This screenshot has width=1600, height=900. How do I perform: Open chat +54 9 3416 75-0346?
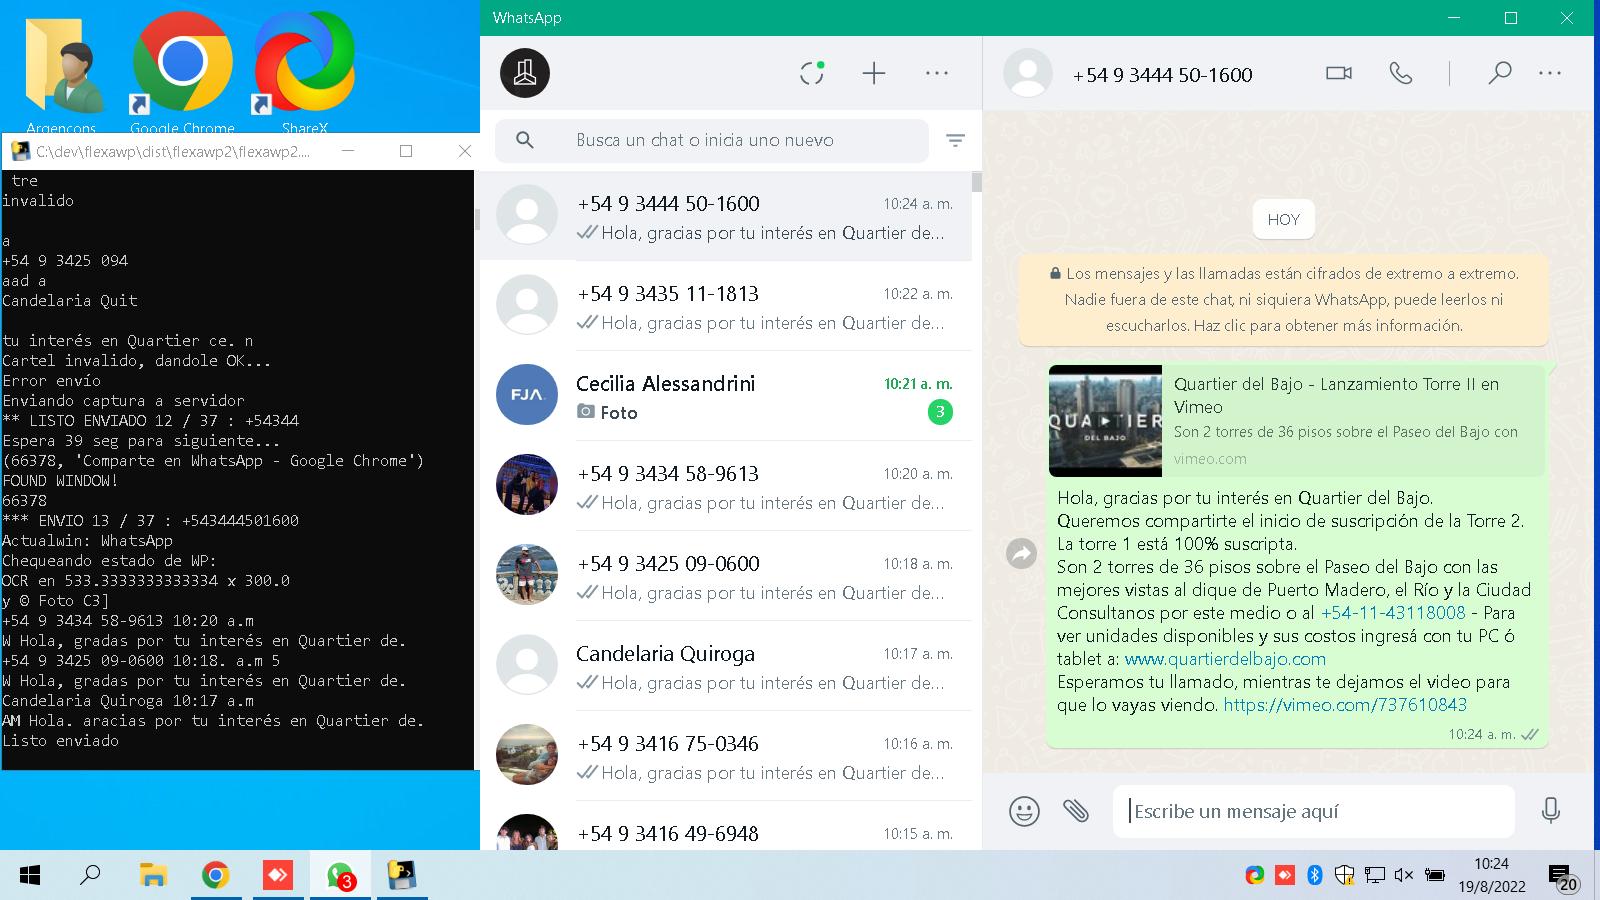point(726,756)
